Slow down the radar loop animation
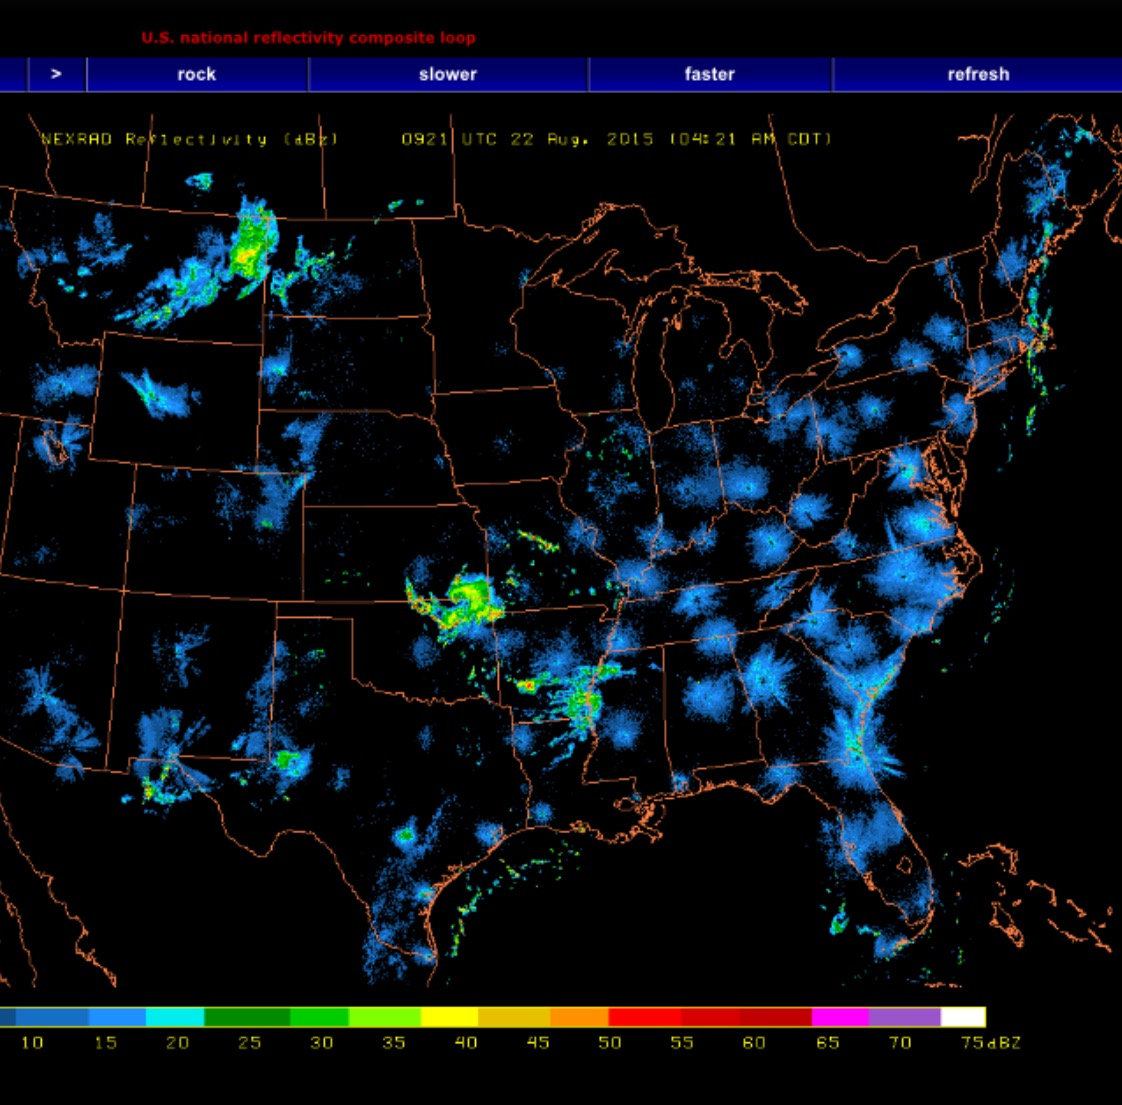The width and height of the screenshot is (1122, 1105). (x=448, y=74)
